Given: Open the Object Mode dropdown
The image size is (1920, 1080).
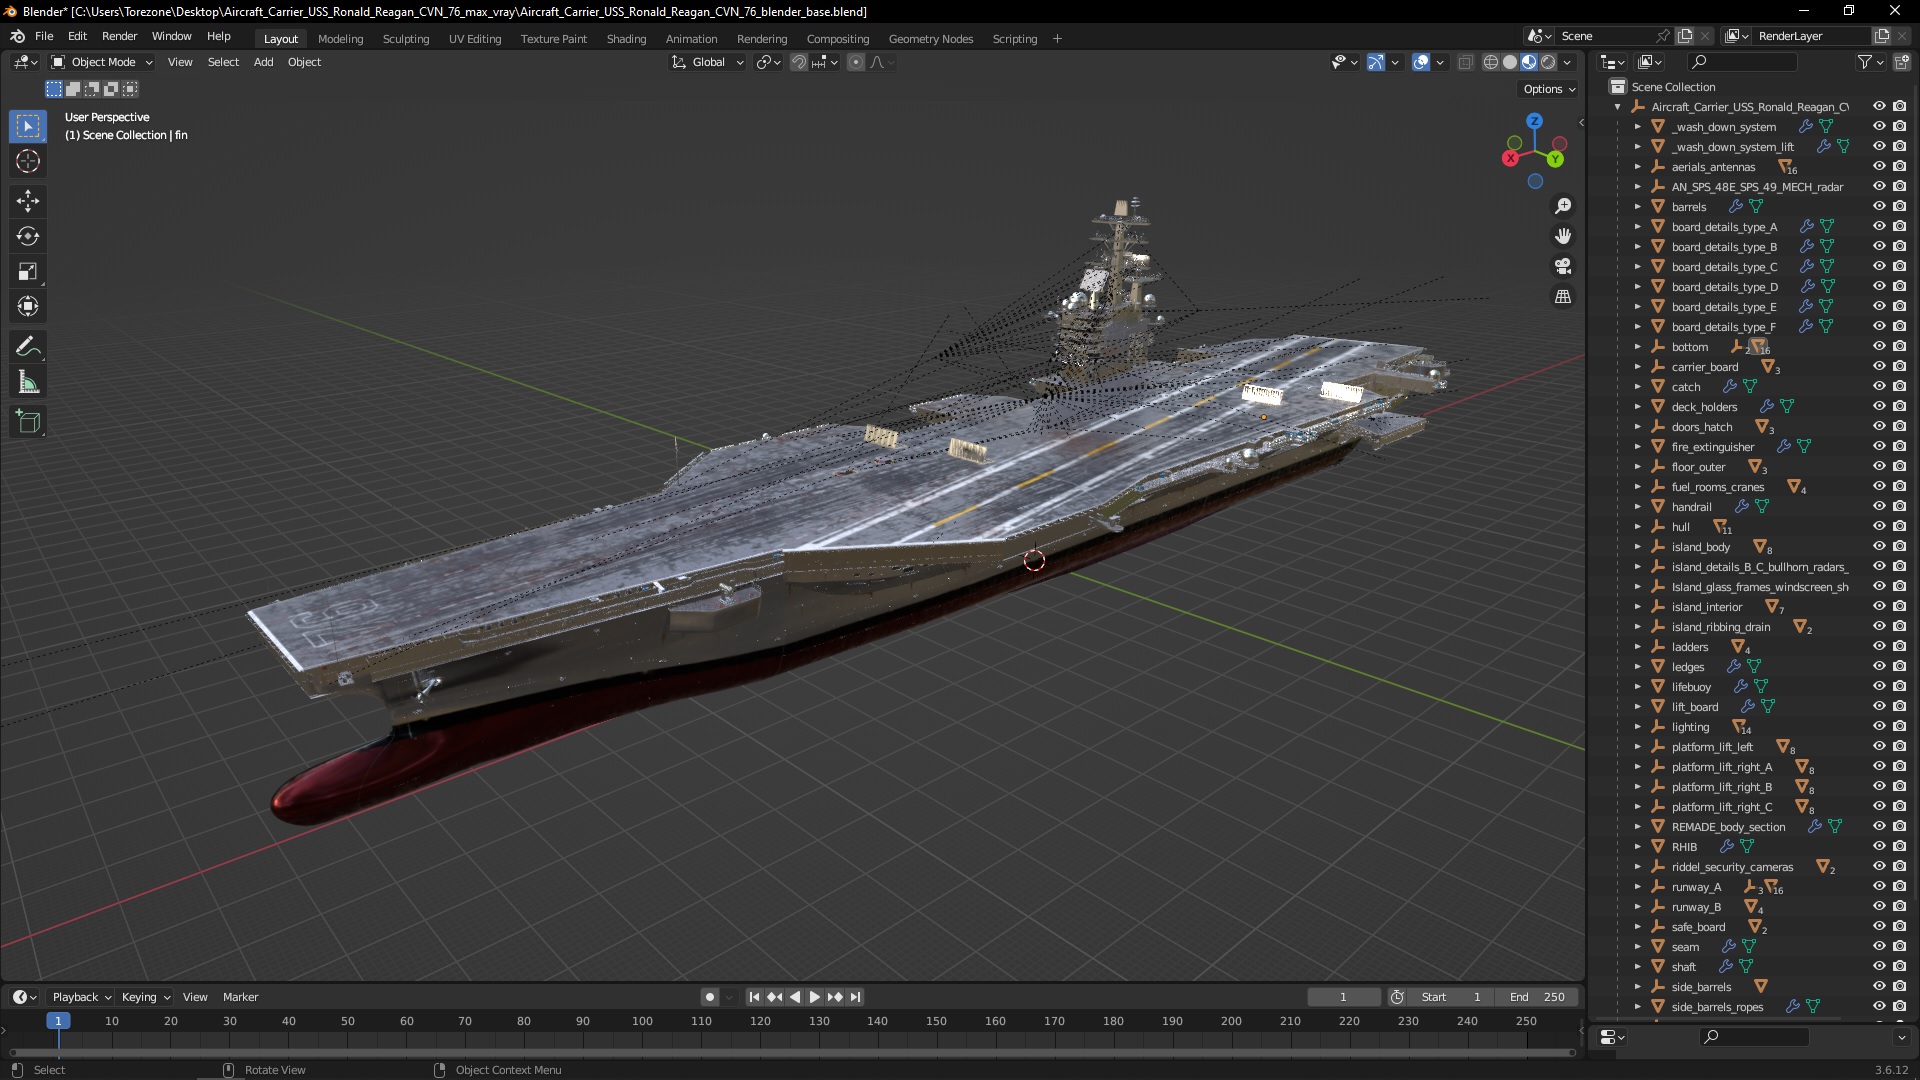Looking at the screenshot, I should tap(103, 62).
